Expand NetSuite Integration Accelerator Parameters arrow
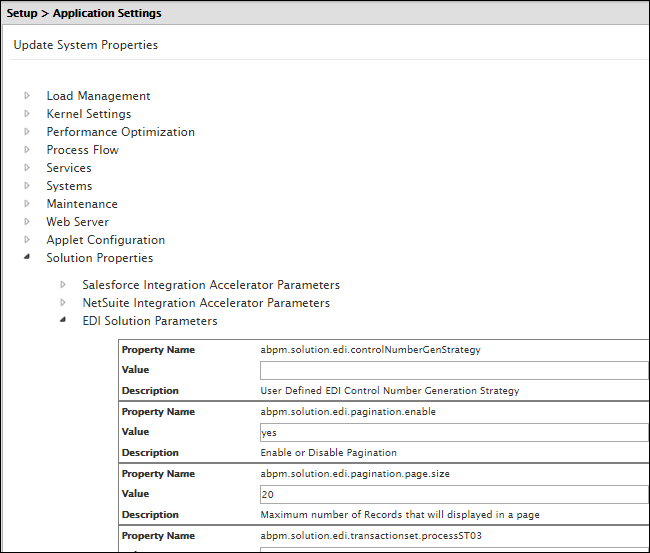 click(64, 303)
